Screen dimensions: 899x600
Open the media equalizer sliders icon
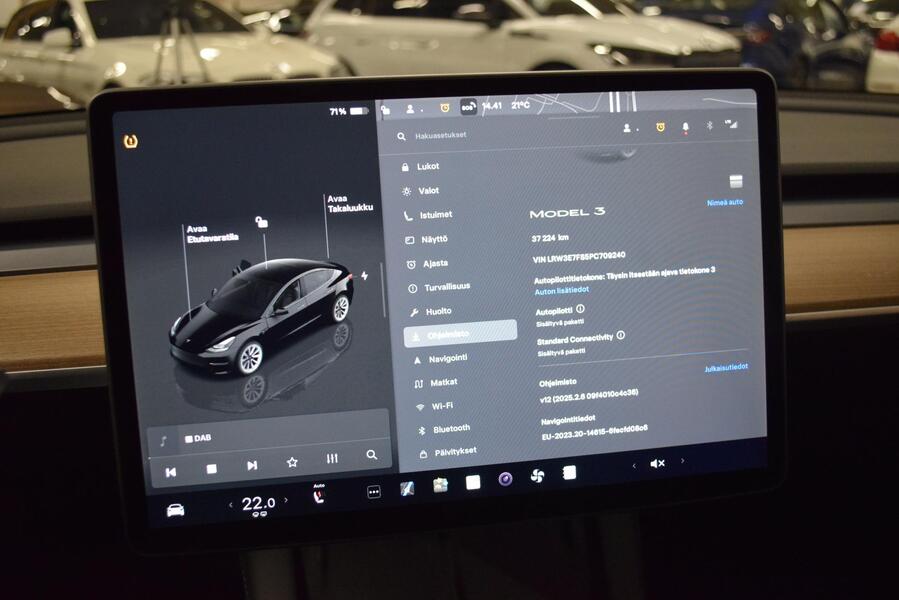tap(331, 458)
